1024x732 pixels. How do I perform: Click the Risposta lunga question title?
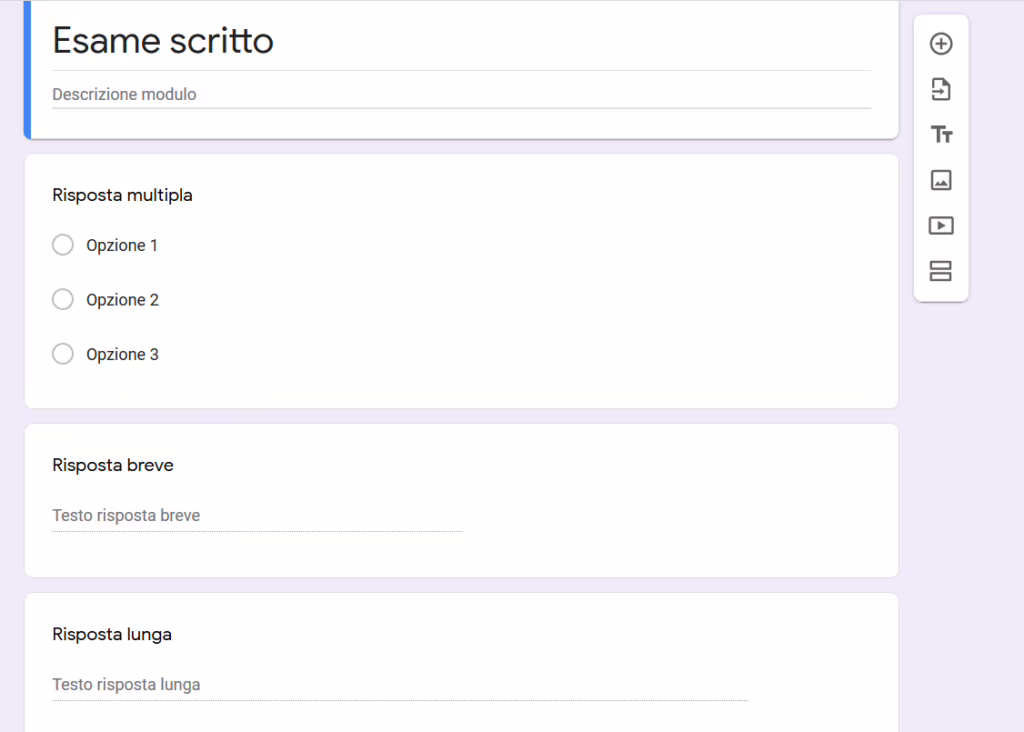(112, 634)
